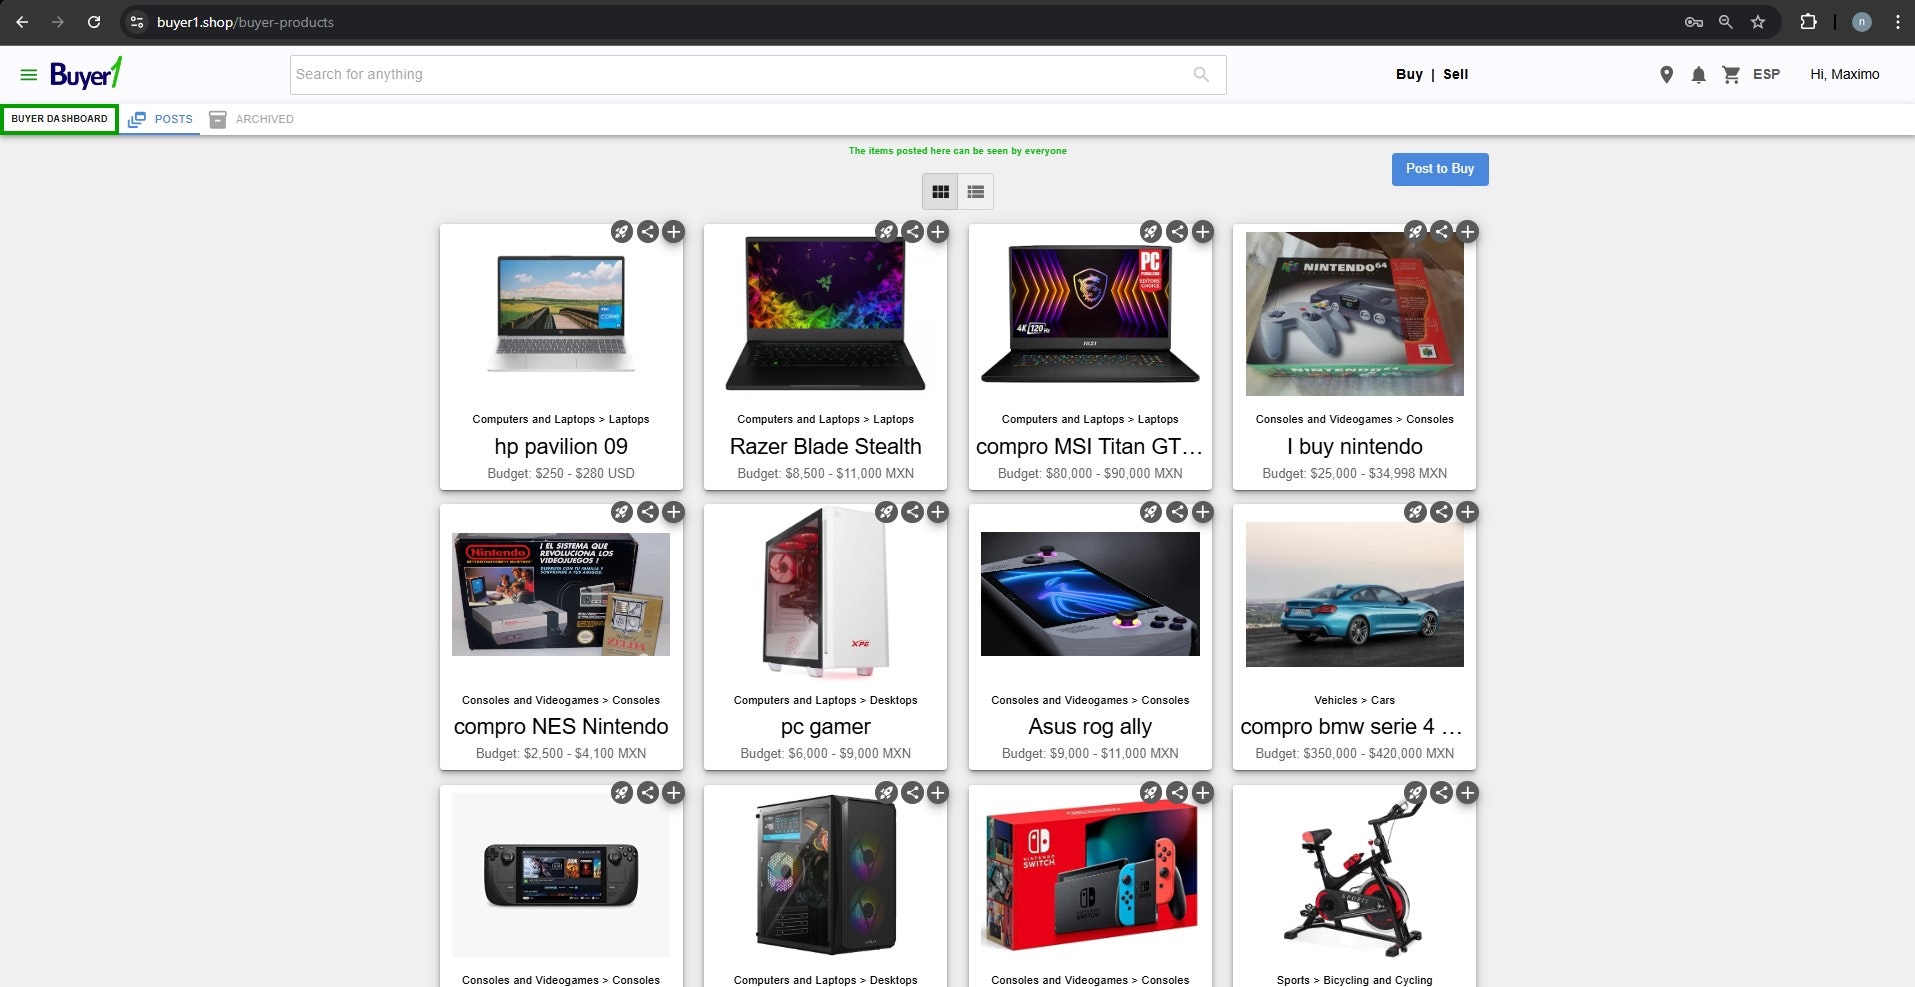
Task: Reload the page in browser
Action: pyautogui.click(x=93, y=22)
